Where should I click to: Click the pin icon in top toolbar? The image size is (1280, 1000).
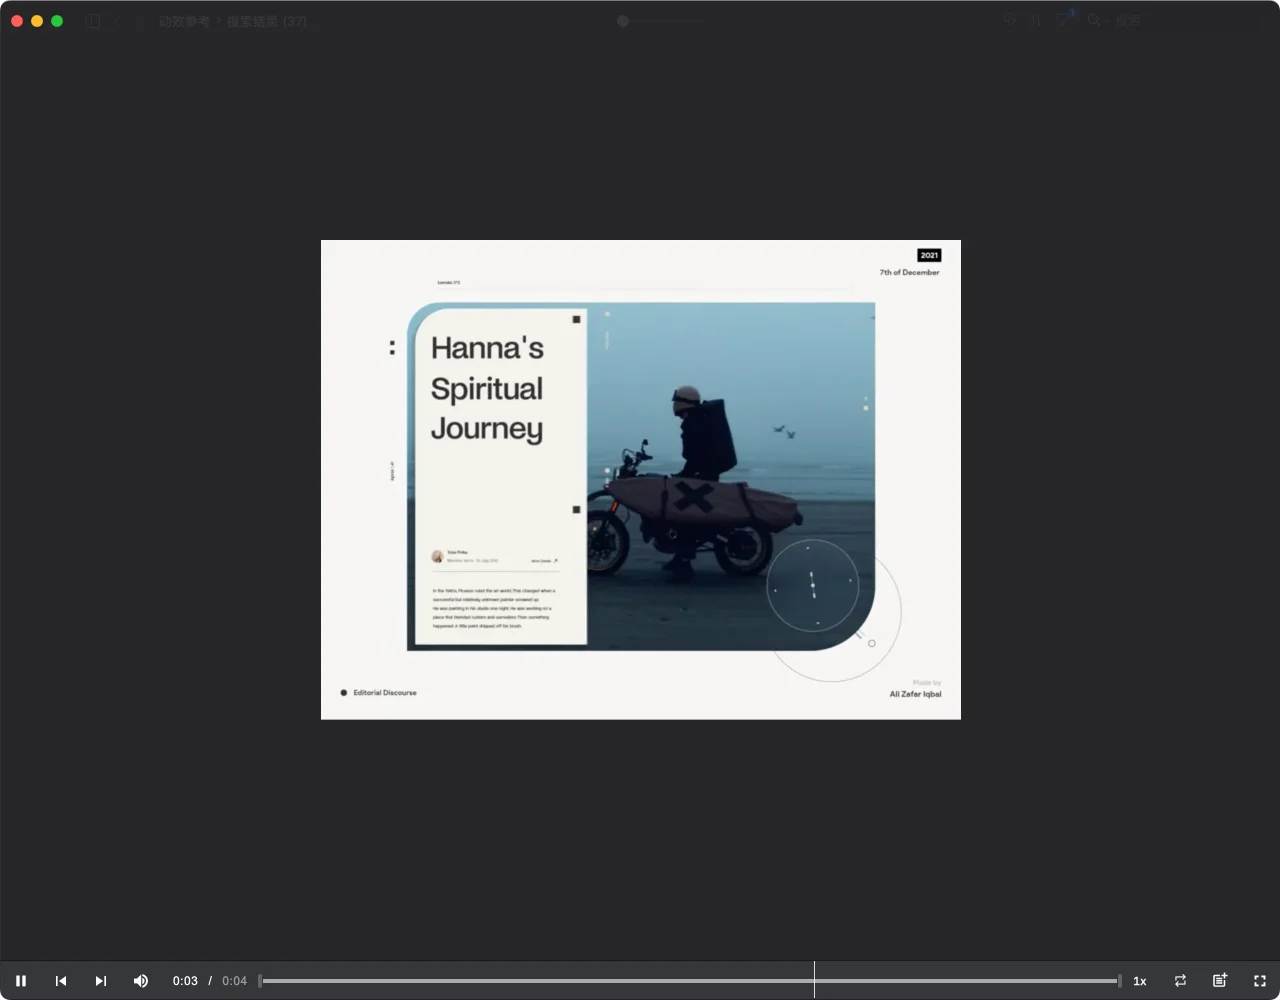(1010, 21)
